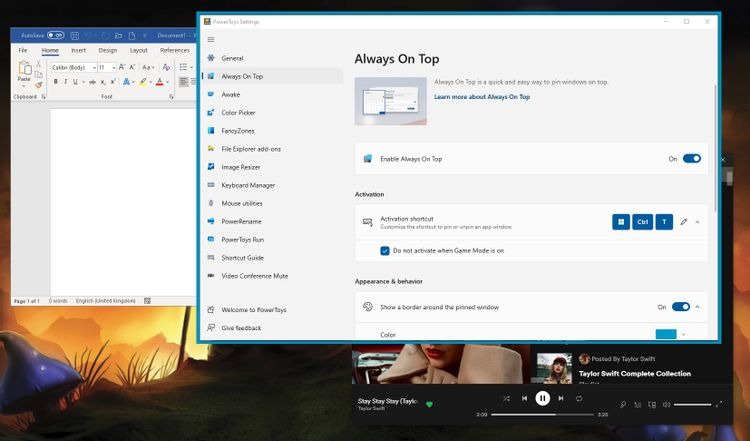Open the Font dialog launcher in Word
This screenshot has width=750, height=441.
click(x=171, y=97)
